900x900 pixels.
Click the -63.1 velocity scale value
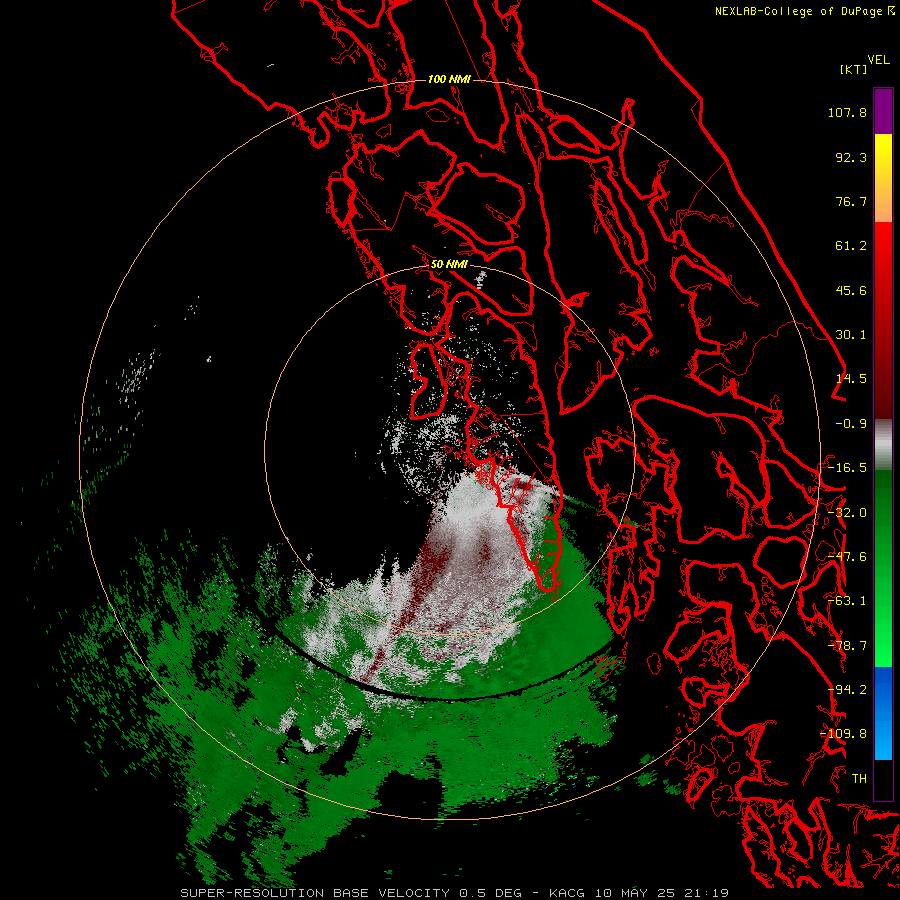[847, 601]
